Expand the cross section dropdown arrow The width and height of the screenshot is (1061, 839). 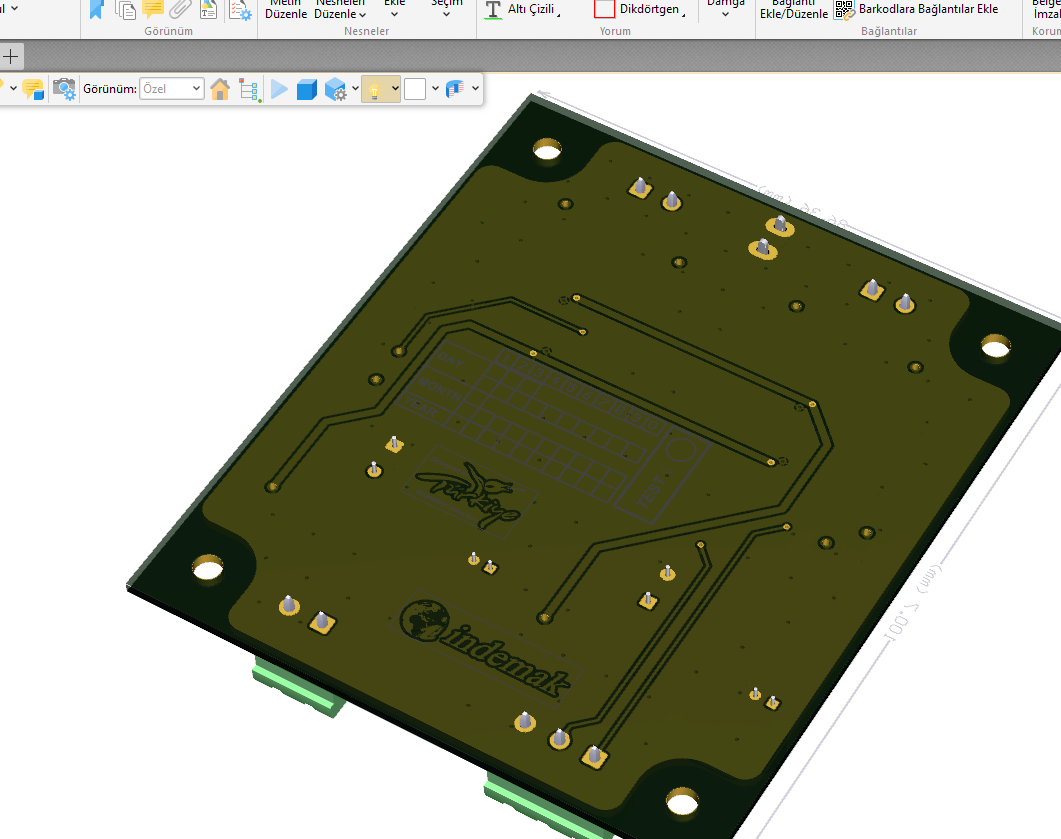pos(475,89)
